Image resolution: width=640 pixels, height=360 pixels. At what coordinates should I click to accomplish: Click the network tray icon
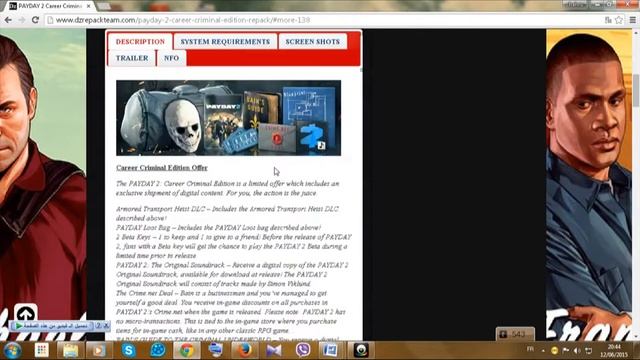[x=589, y=351]
